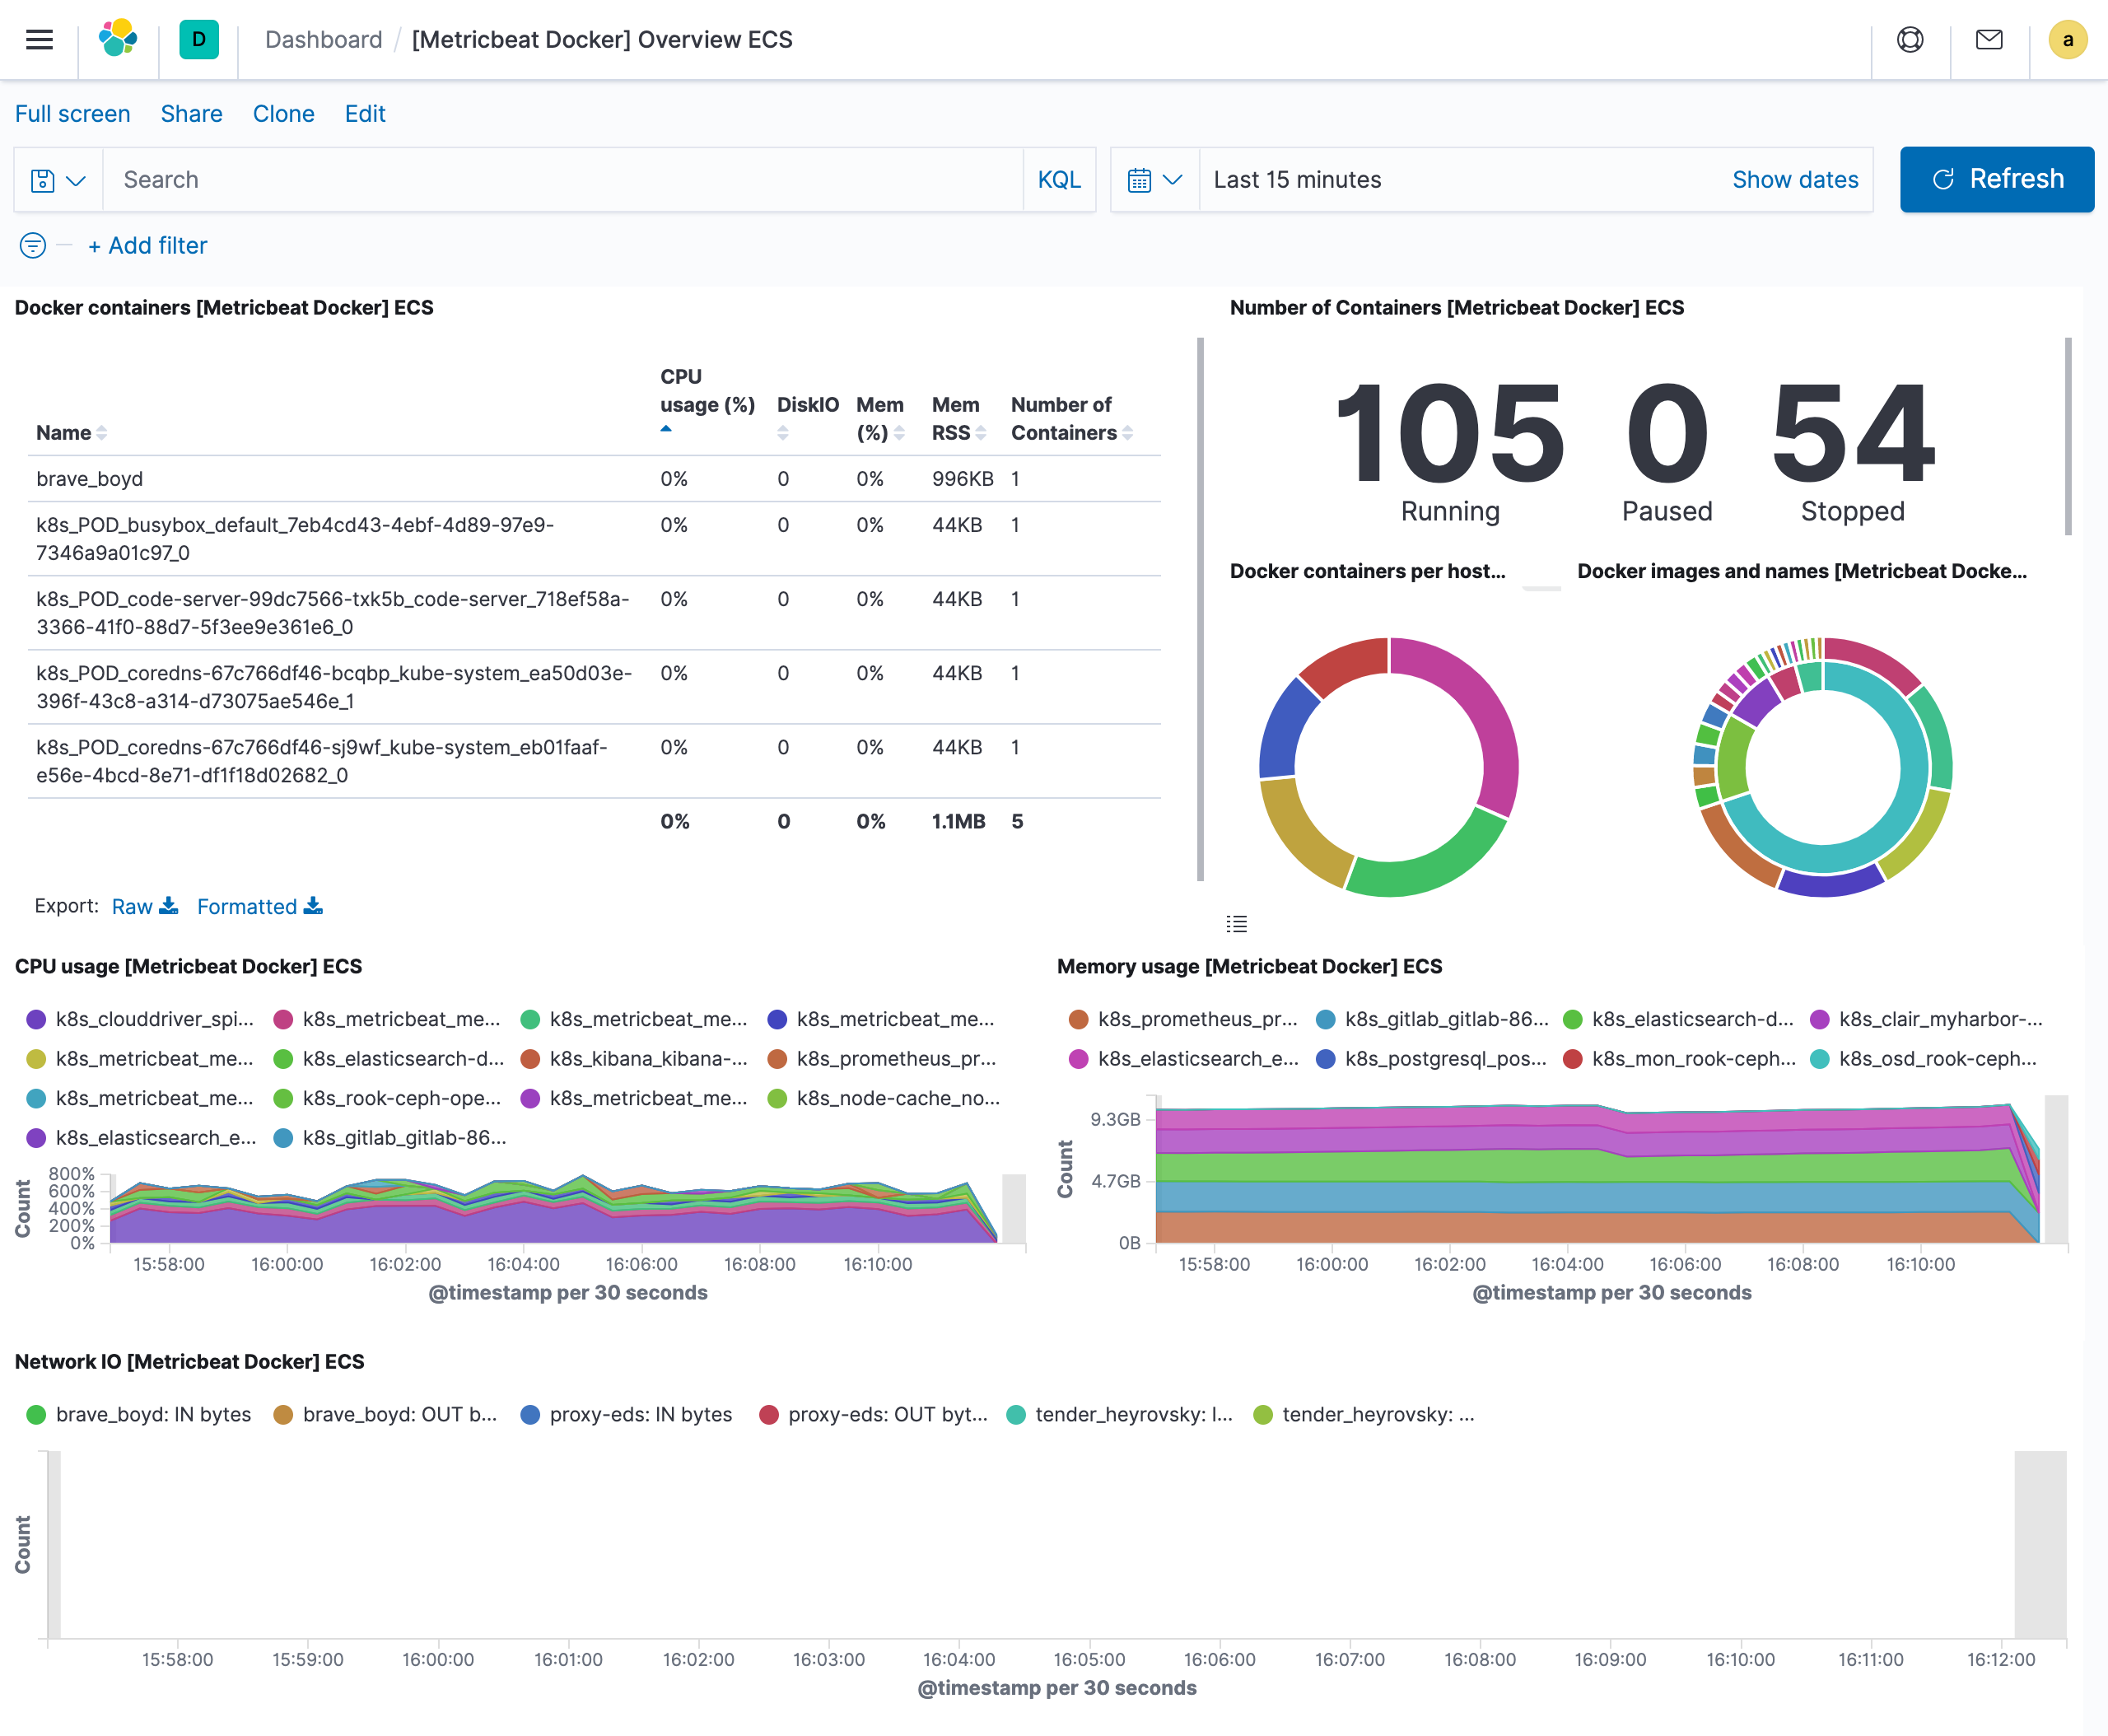Toggle k8s_node-cache_no legend color swatch
The width and height of the screenshot is (2108, 1736).
point(777,1098)
